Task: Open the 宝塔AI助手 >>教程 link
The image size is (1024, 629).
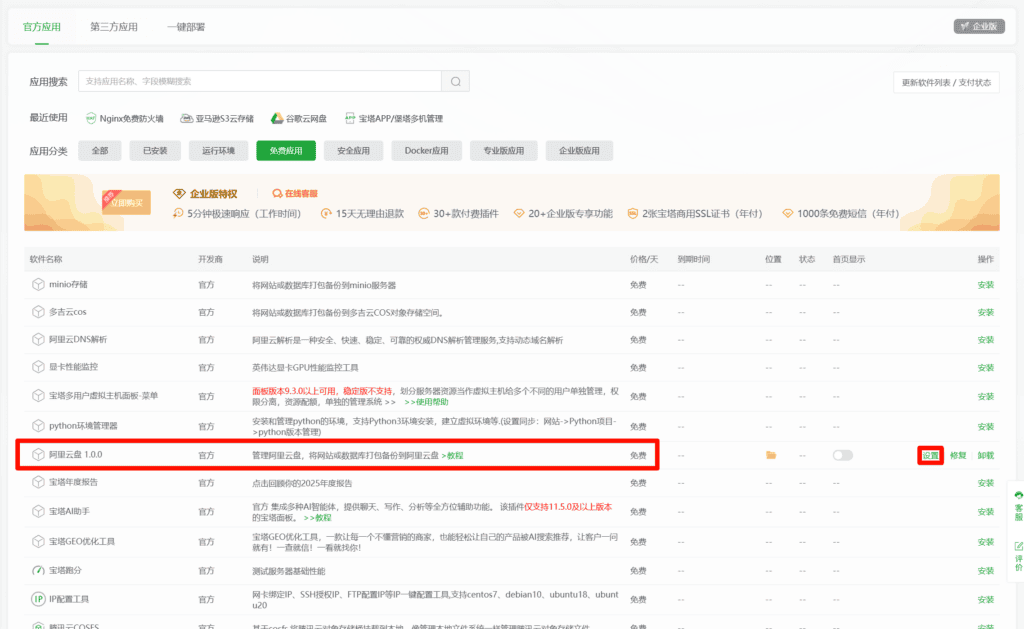Action: (317, 517)
